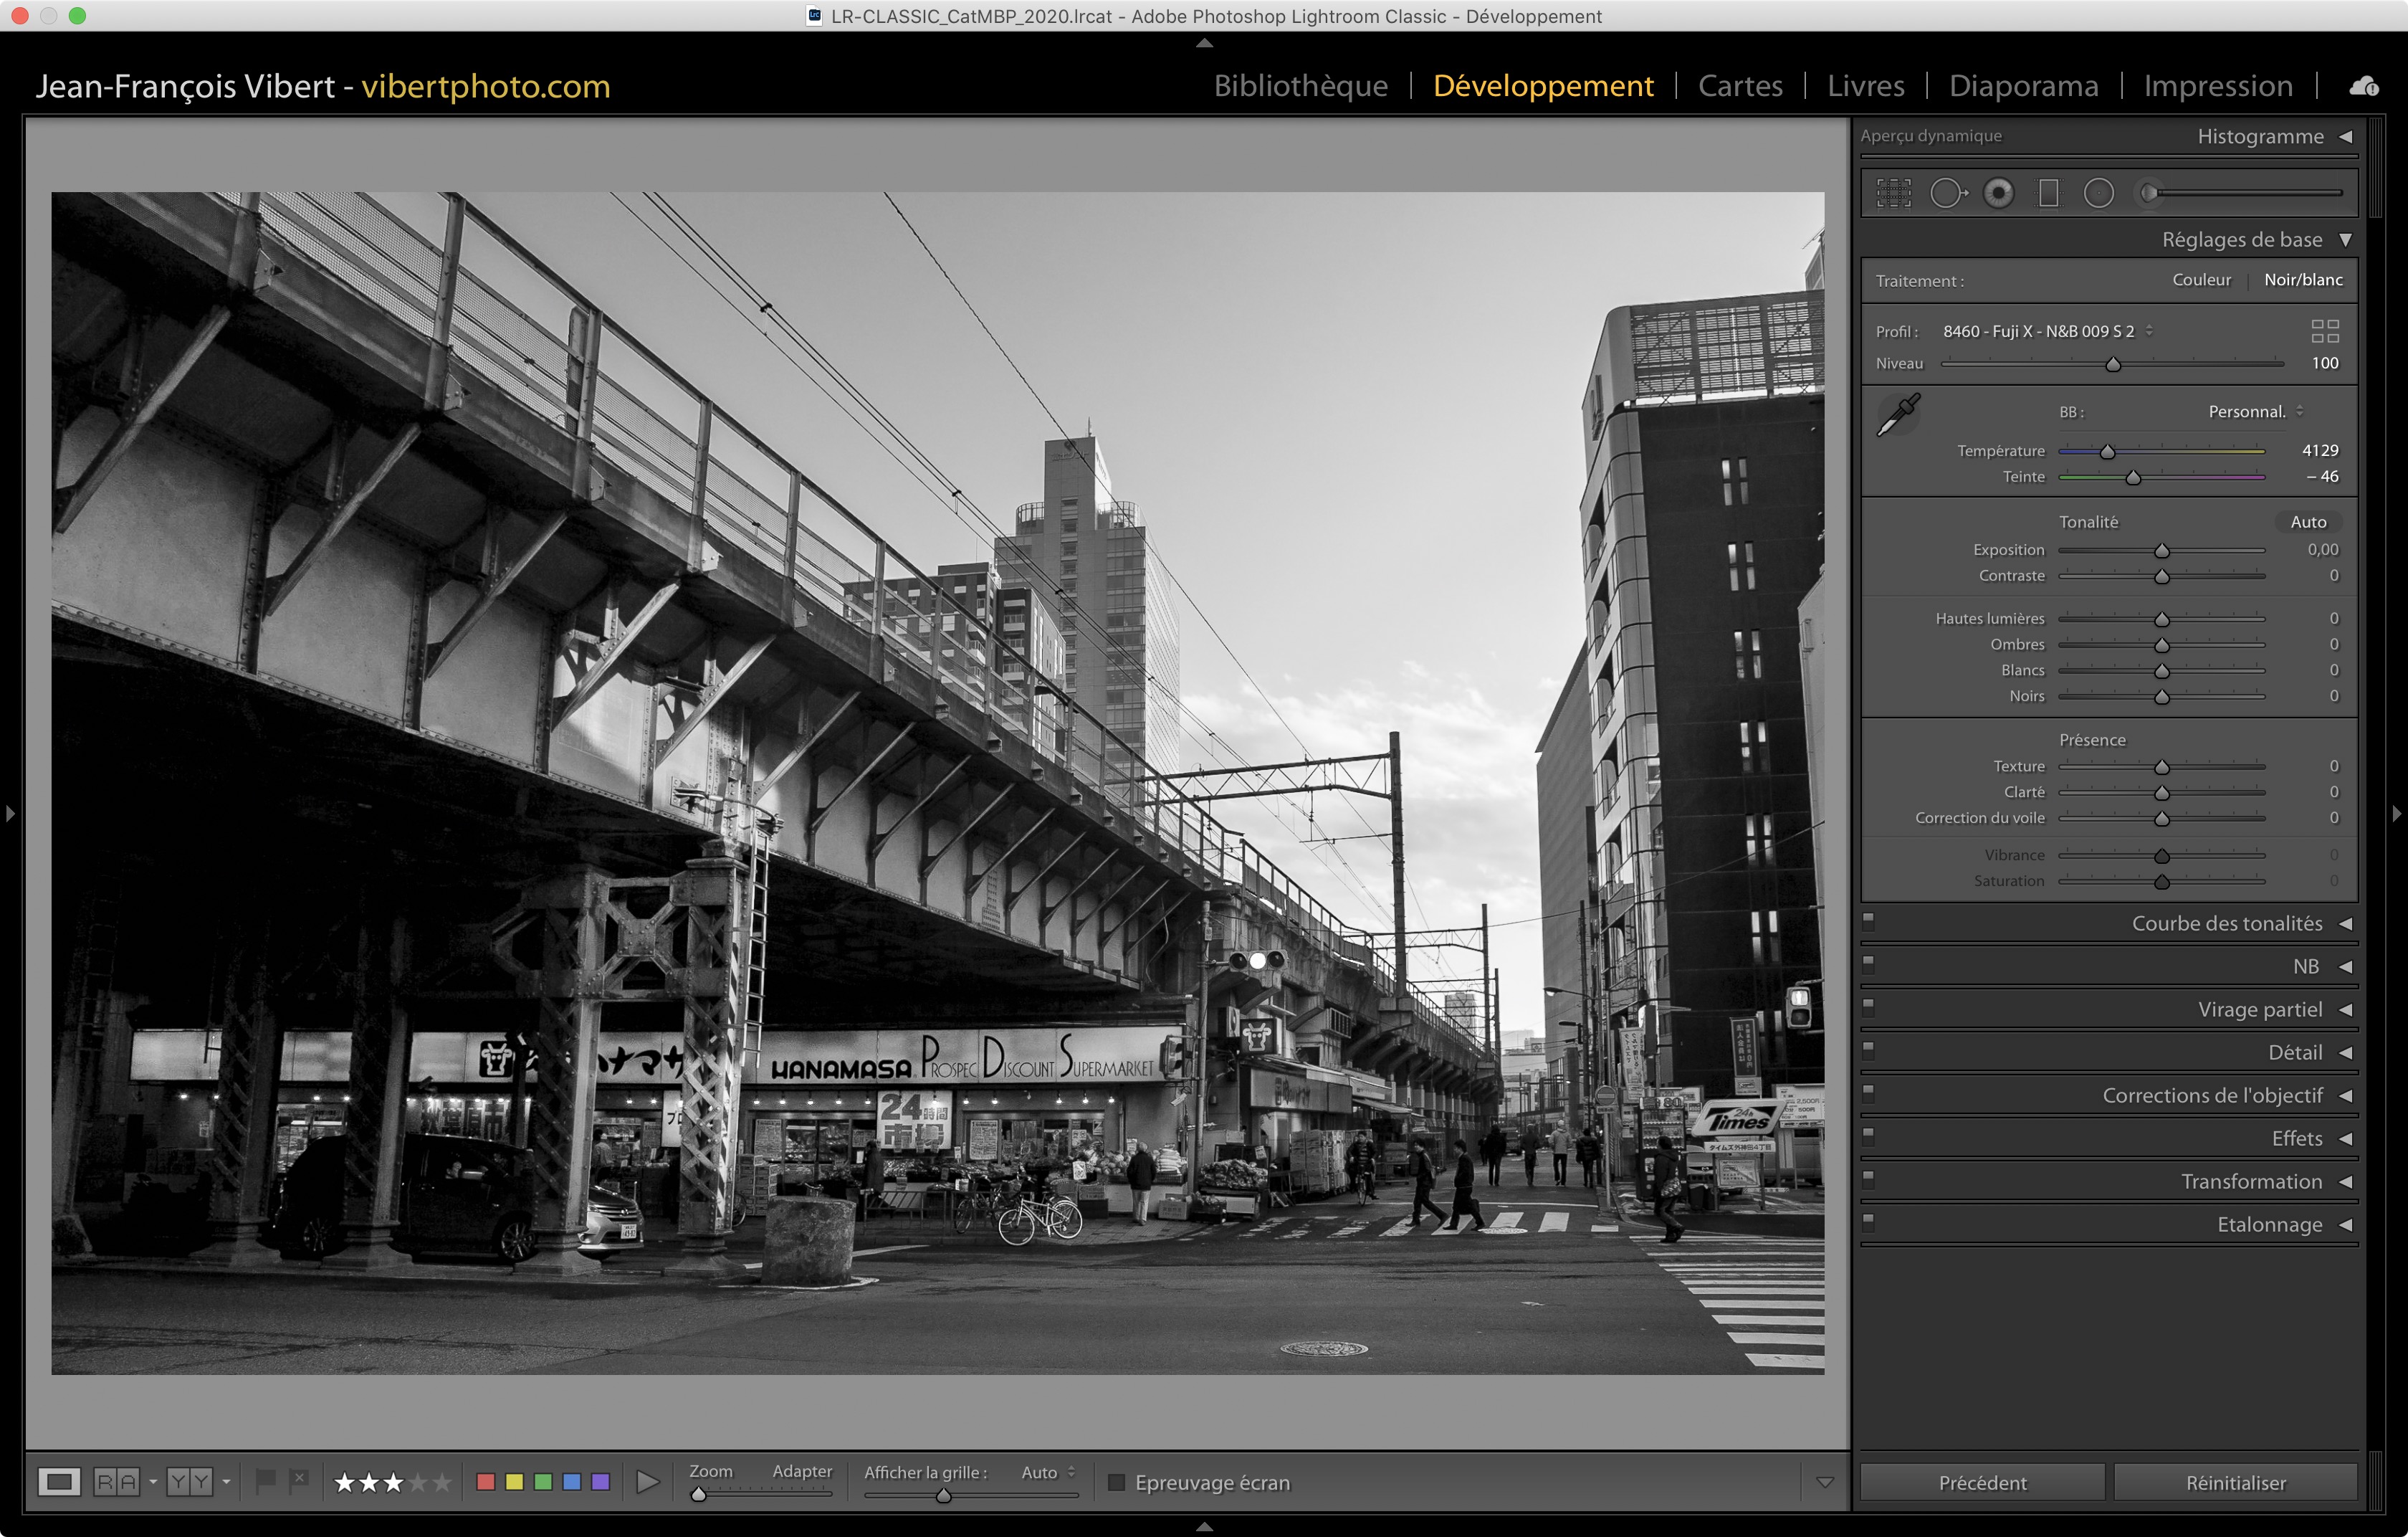Viewport: 2408px width, 1537px height.
Task: Open the Afficher la grille Auto dropdown
Action: (1047, 1472)
